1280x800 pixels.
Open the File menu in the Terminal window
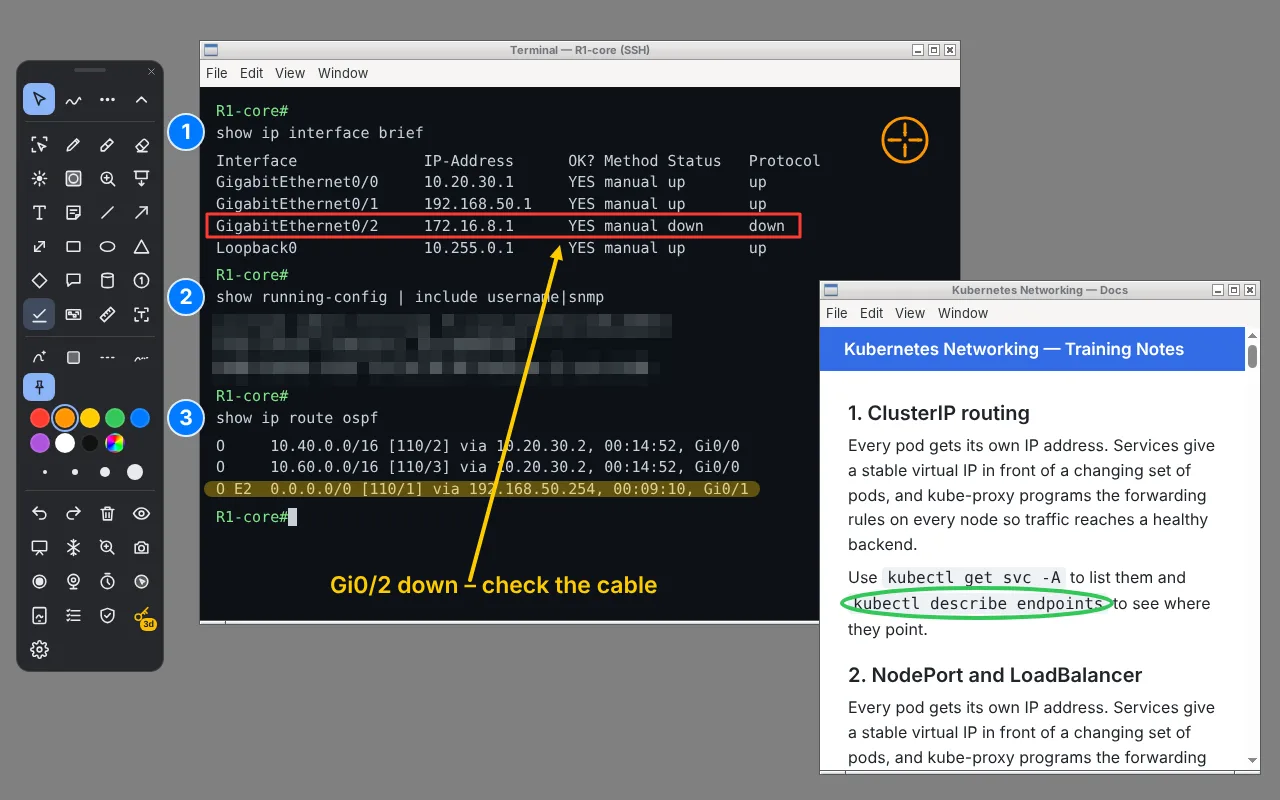click(217, 73)
